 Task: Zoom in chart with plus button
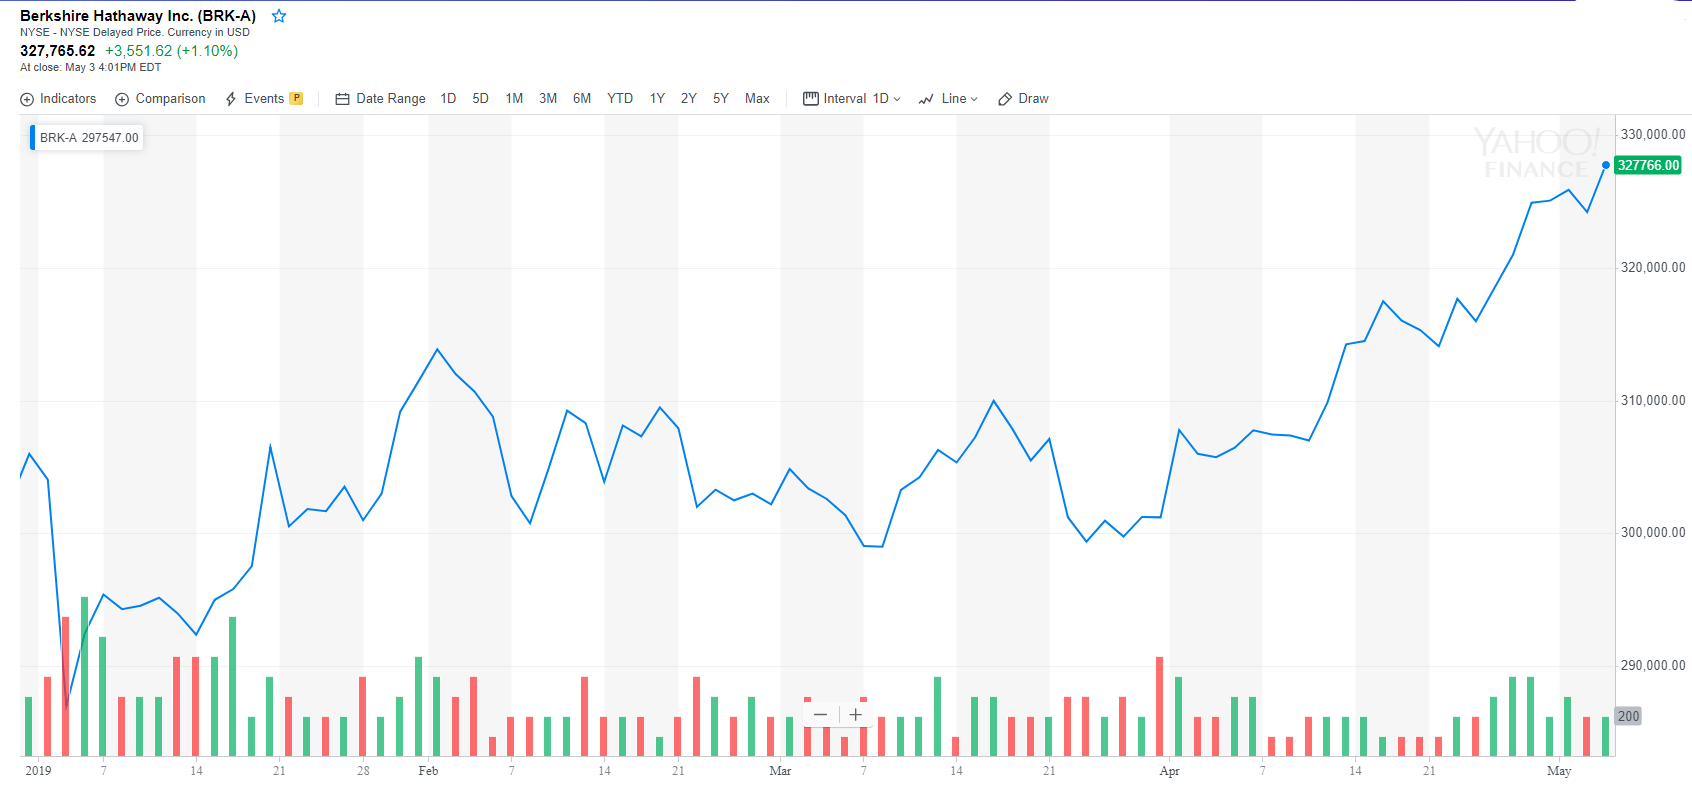[x=856, y=714]
